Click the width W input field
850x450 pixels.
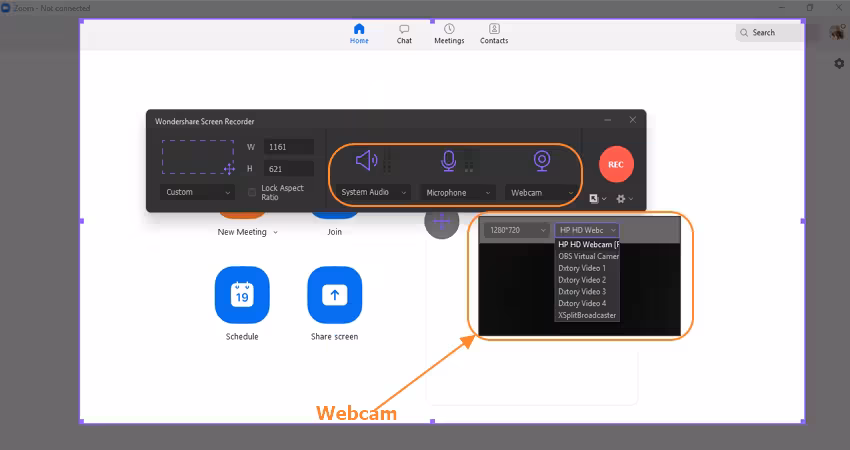[x=288, y=147]
